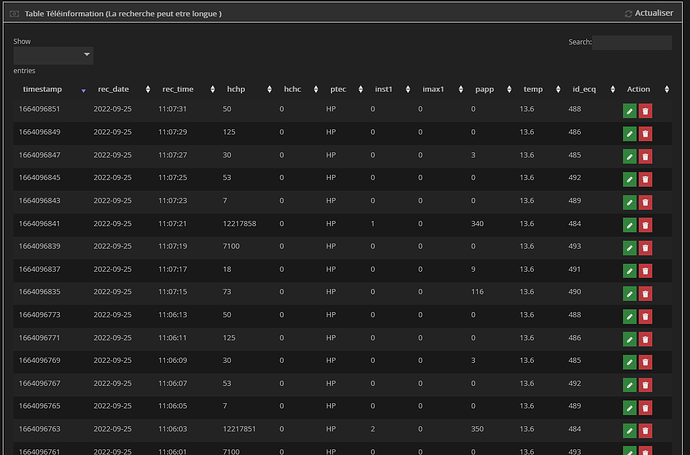
Task: Edit the record with hchp 12217858
Action: 629,224
